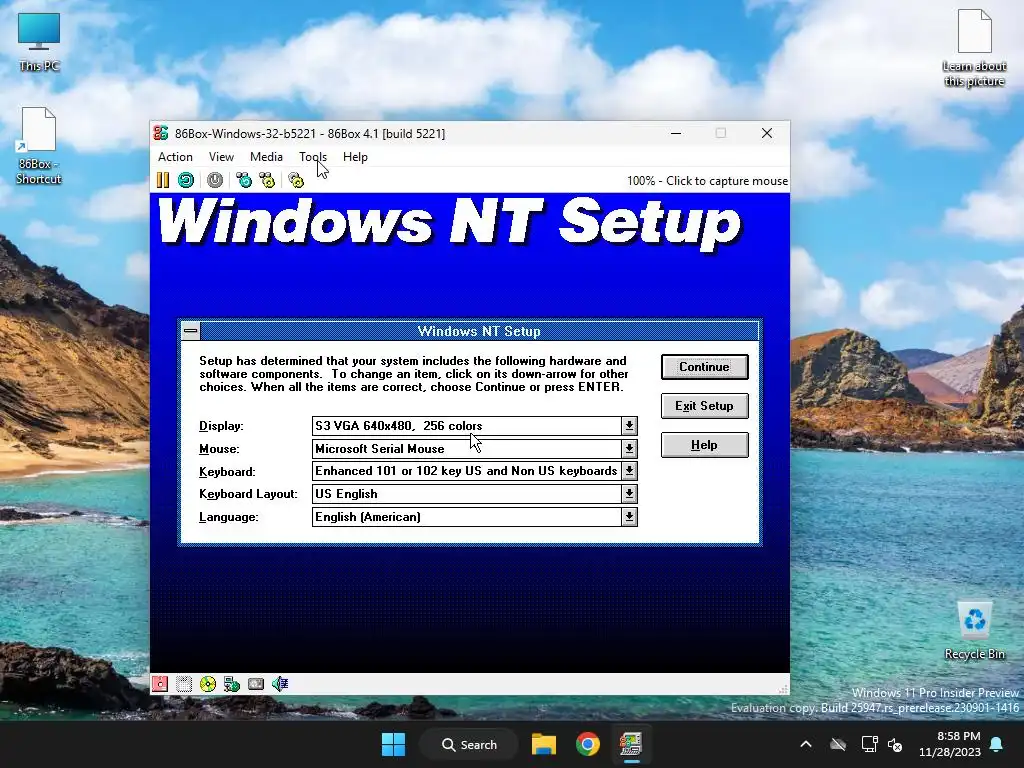Click the network status bar icon
The image size is (1024, 768).
pyautogui.click(x=232, y=684)
